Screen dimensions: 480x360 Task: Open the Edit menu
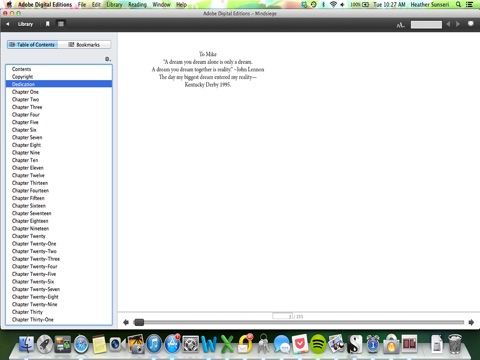click(96, 5)
